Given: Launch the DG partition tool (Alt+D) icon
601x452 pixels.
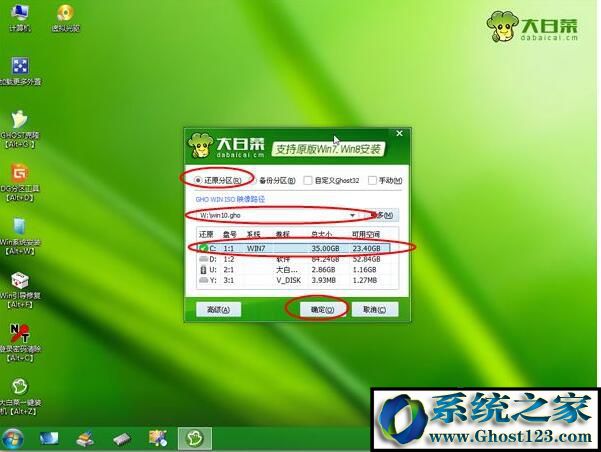Looking at the screenshot, I should [19, 183].
